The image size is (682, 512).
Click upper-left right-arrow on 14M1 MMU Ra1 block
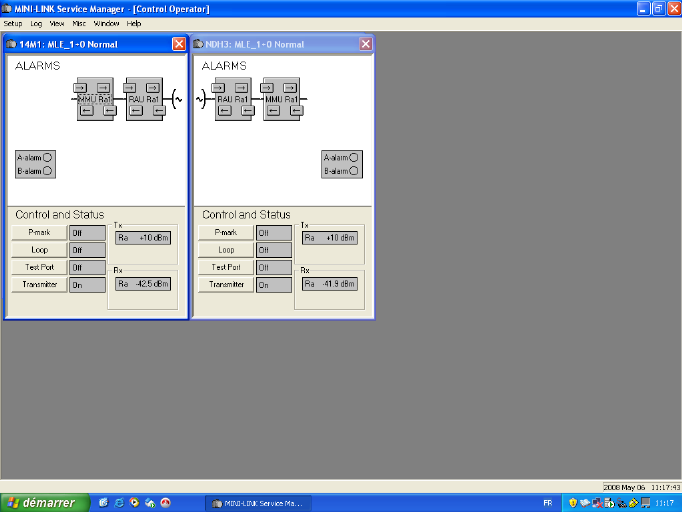[x=80, y=88]
